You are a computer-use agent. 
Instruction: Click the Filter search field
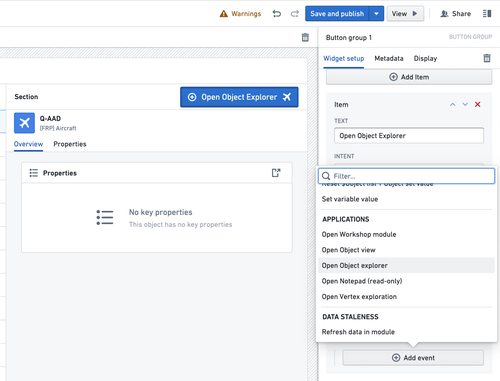click(406, 176)
